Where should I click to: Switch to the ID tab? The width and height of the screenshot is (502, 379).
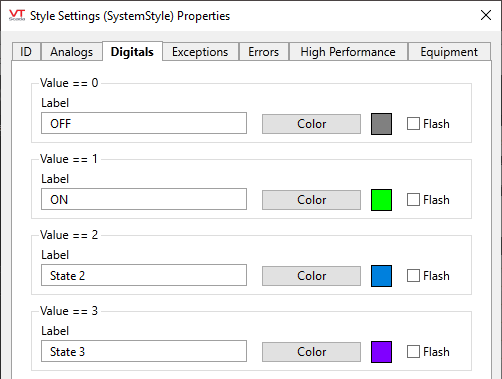click(x=26, y=52)
